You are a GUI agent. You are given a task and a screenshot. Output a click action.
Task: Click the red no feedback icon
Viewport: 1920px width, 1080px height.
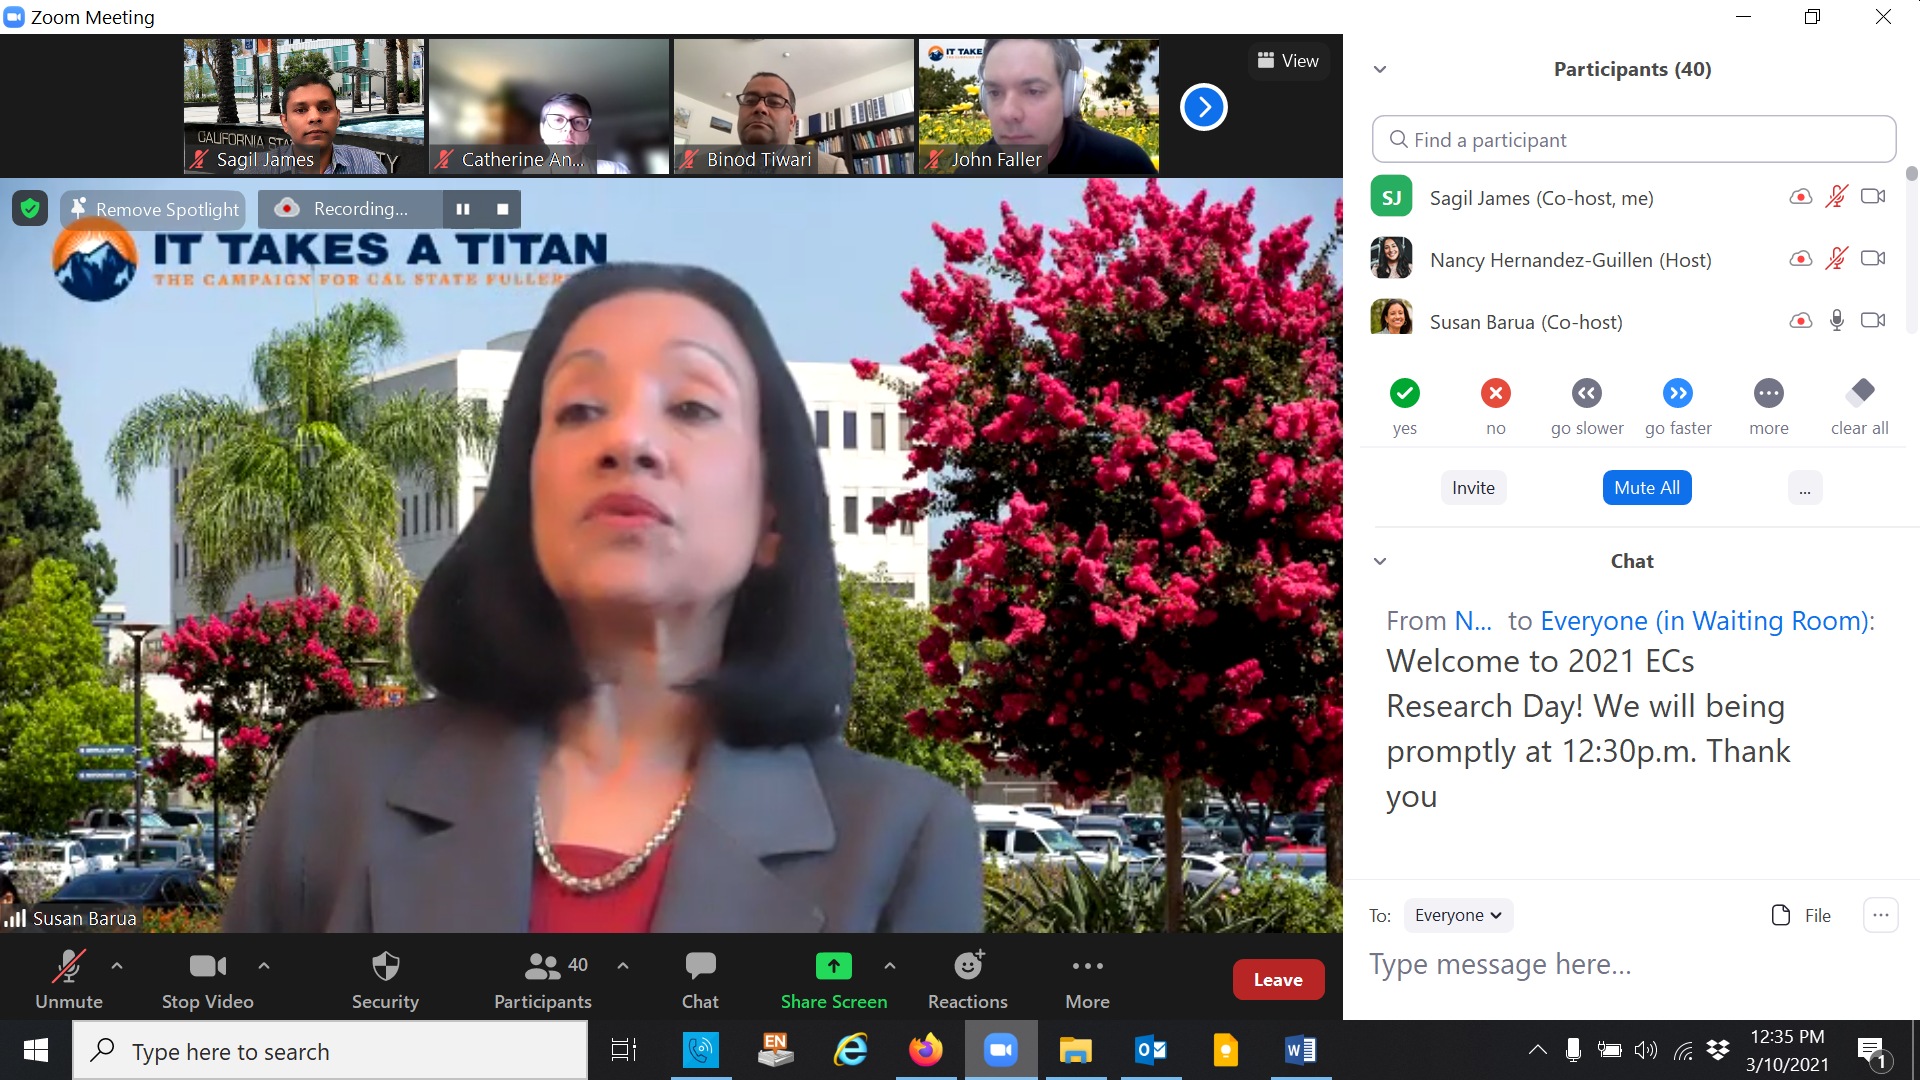point(1496,393)
